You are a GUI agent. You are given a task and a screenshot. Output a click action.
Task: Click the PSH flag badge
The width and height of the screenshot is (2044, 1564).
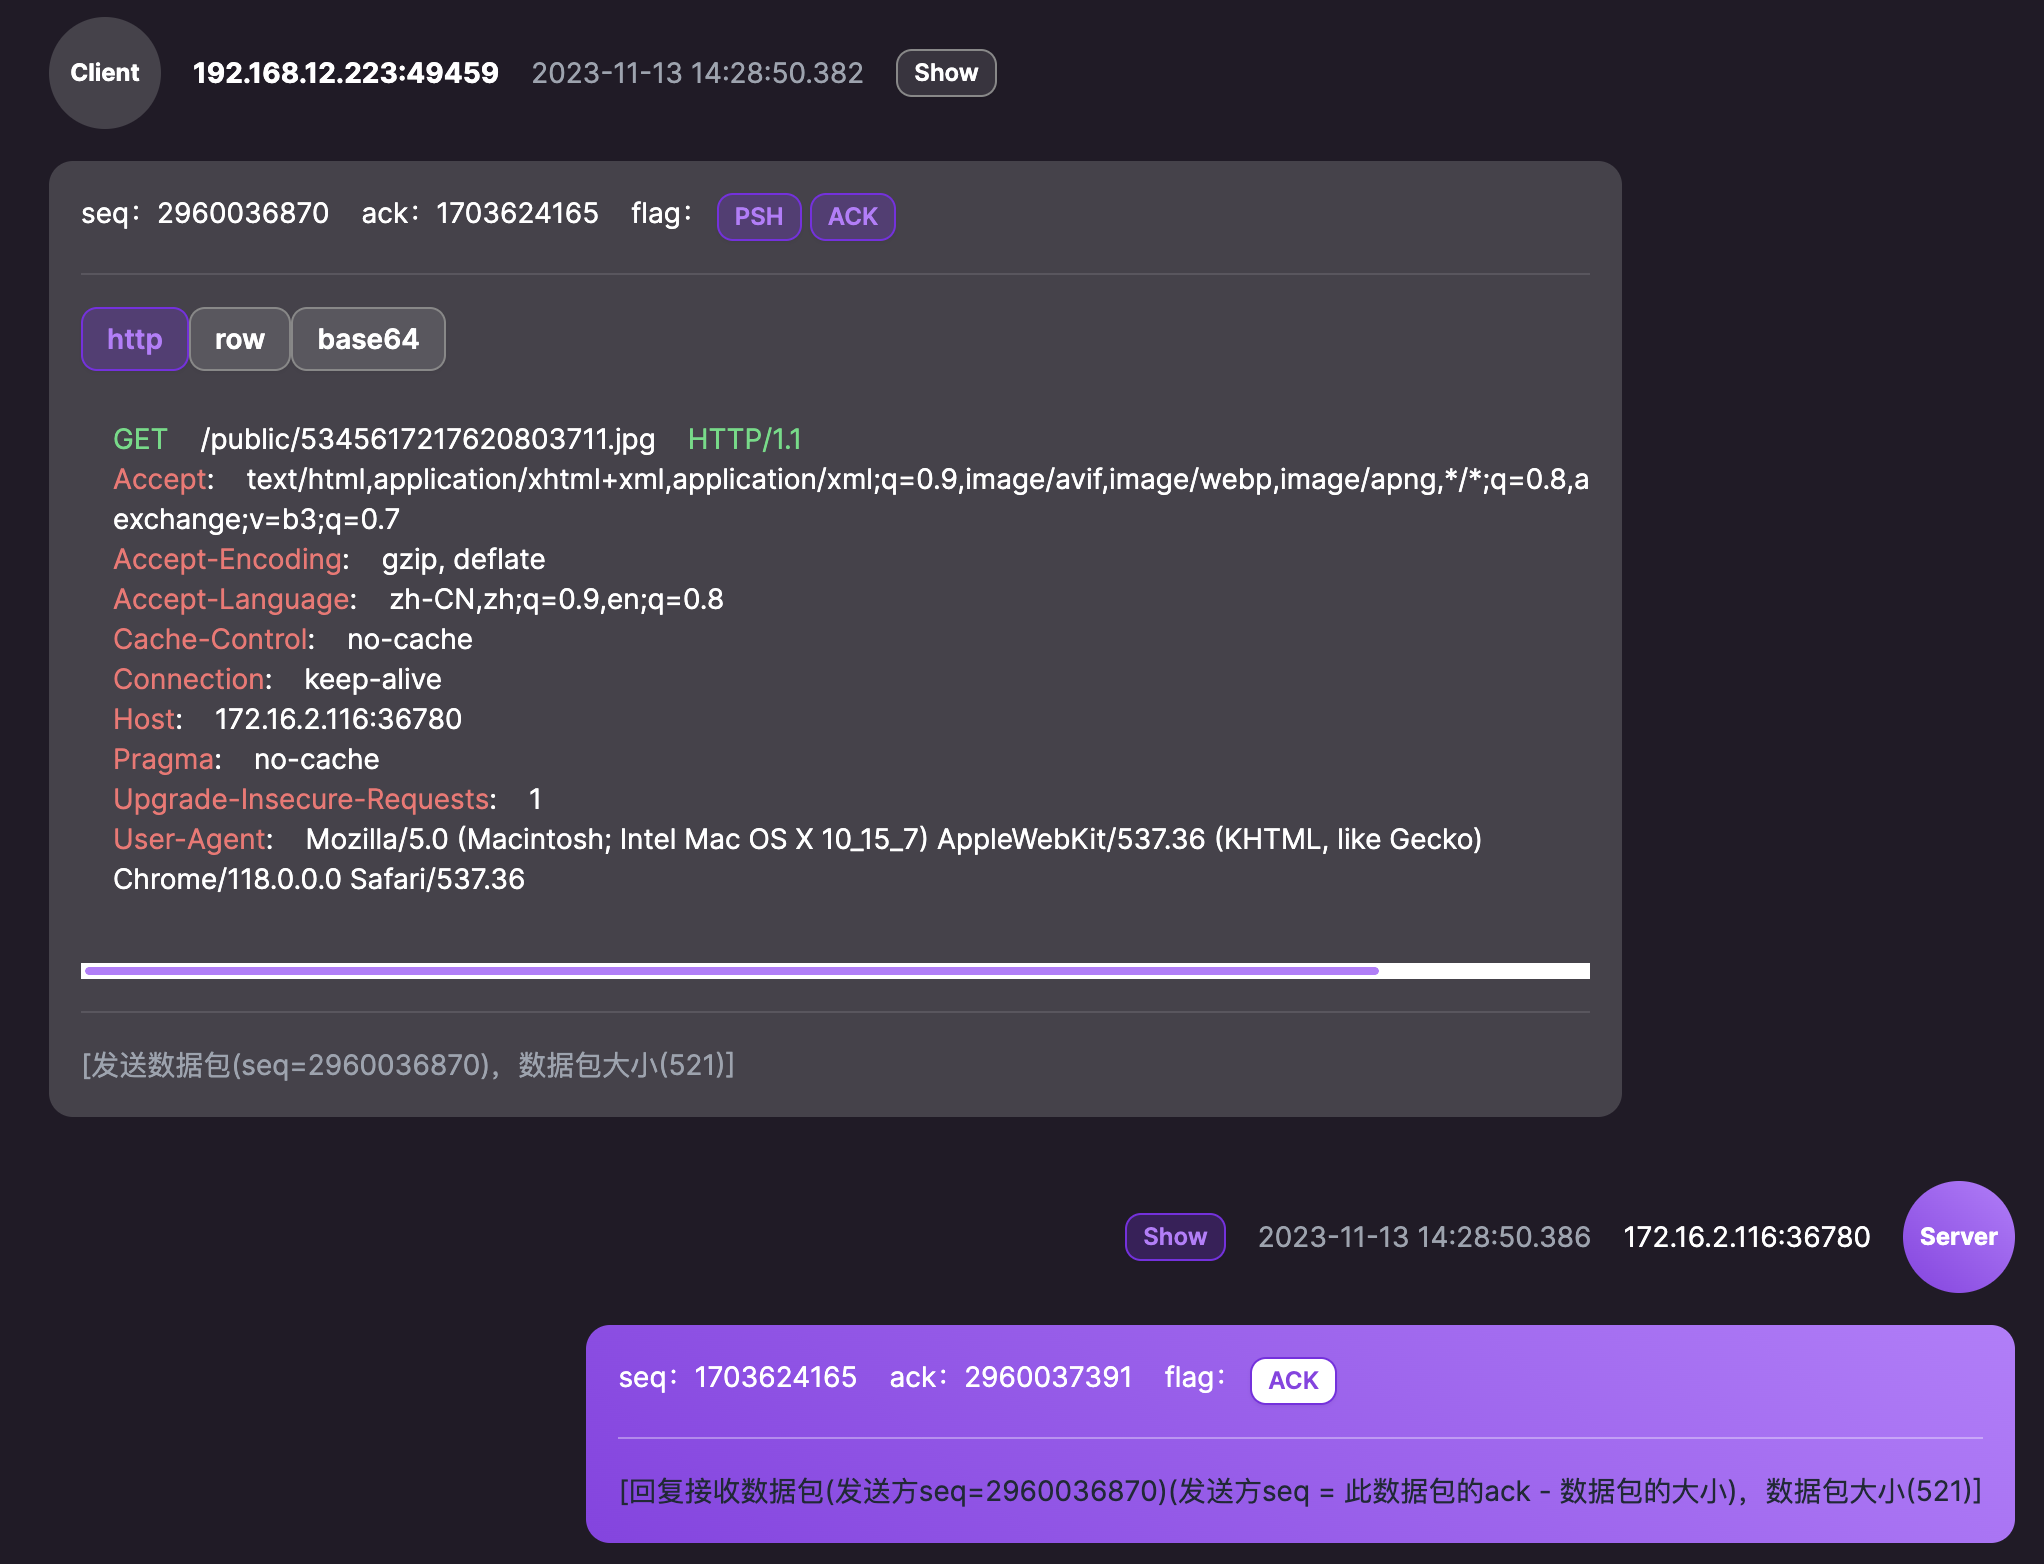tap(759, 217)
